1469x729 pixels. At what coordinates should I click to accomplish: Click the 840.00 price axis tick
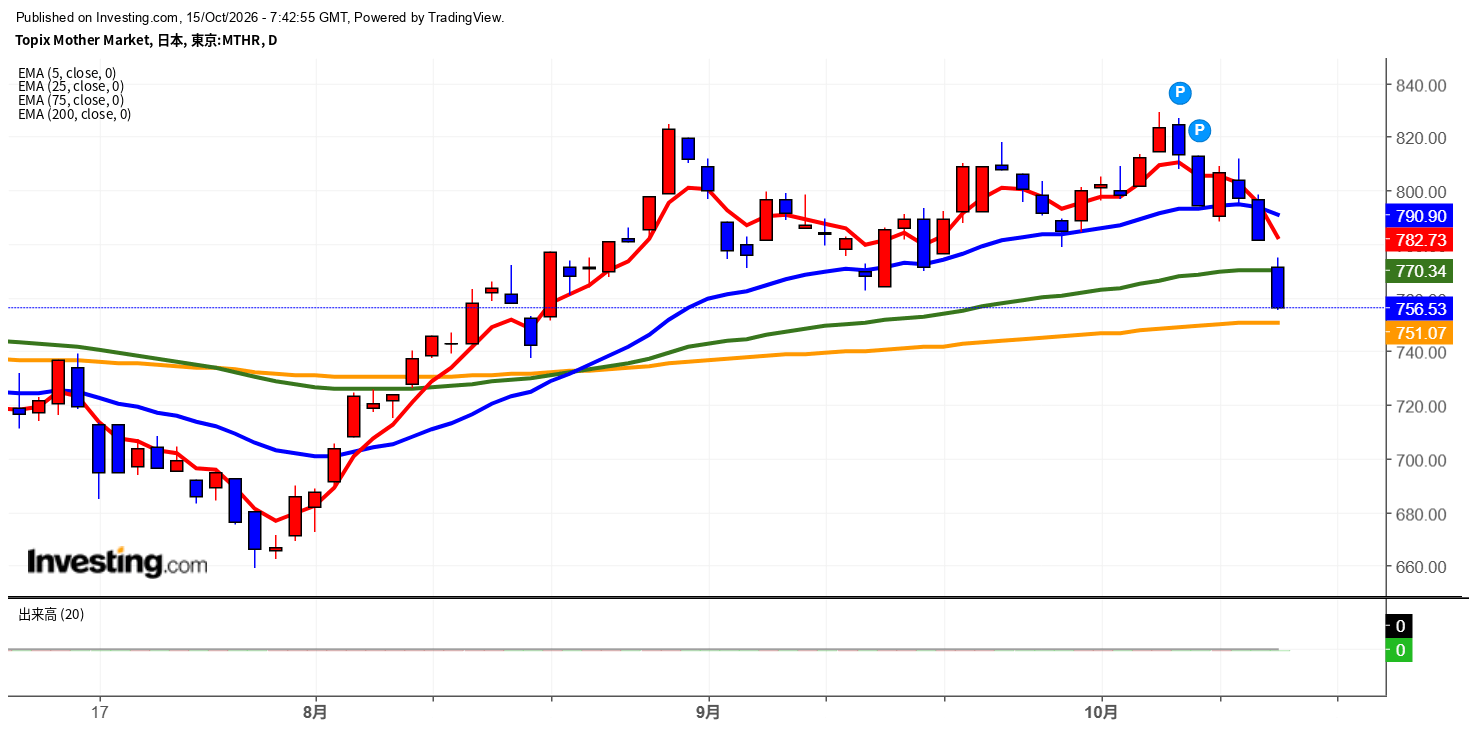(x=1421, y=86)
